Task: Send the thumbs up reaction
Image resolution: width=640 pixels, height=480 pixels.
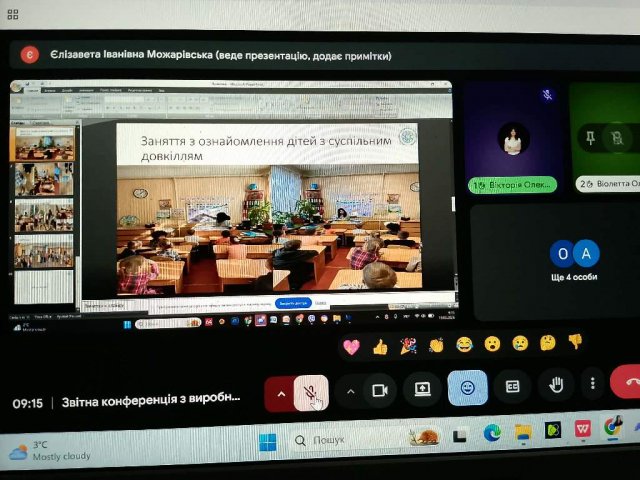Action: point(380,347)
